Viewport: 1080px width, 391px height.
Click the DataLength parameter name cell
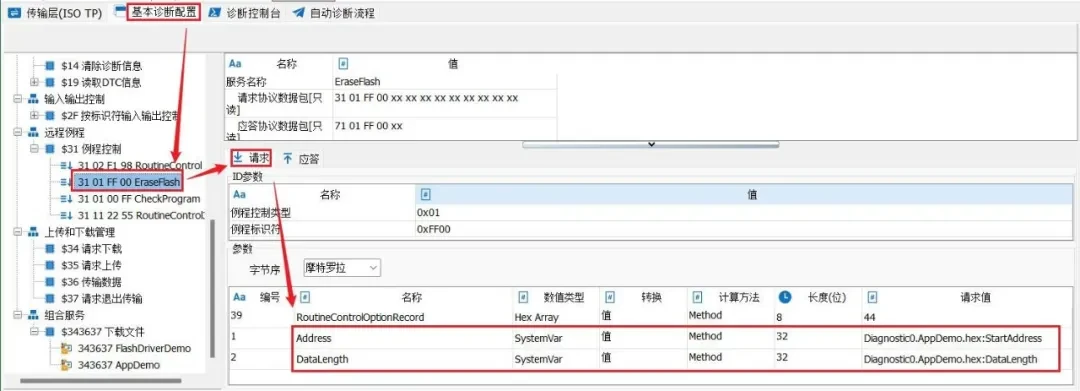322,359
